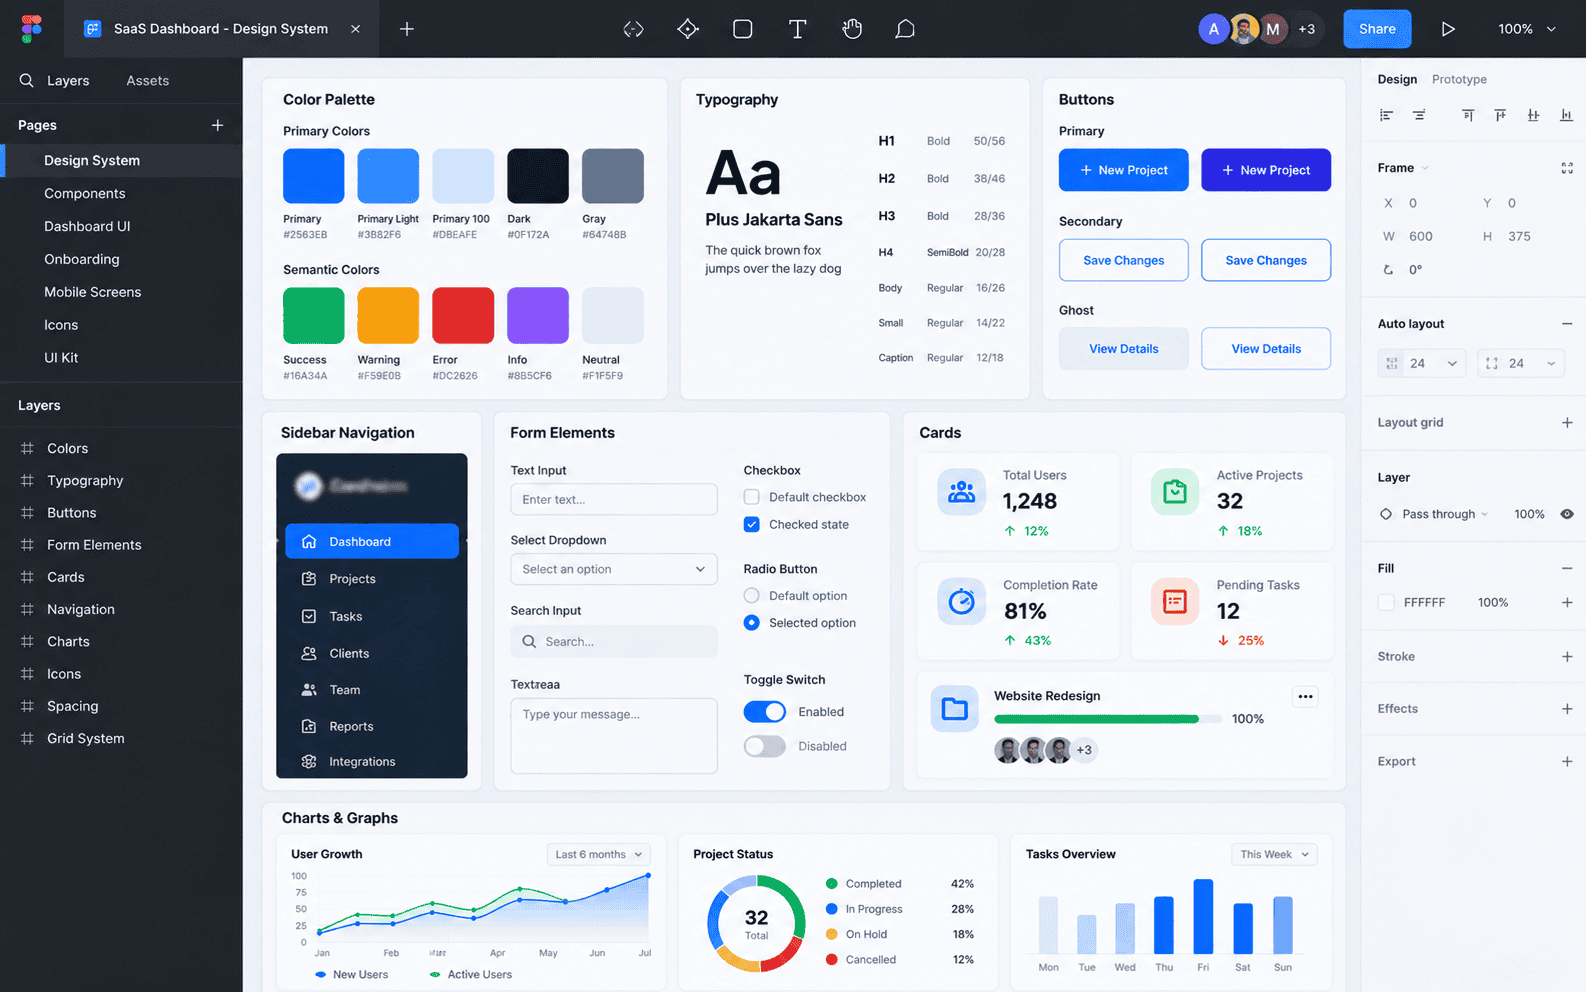Click the search icon beside Layers

tap(27, 80)
